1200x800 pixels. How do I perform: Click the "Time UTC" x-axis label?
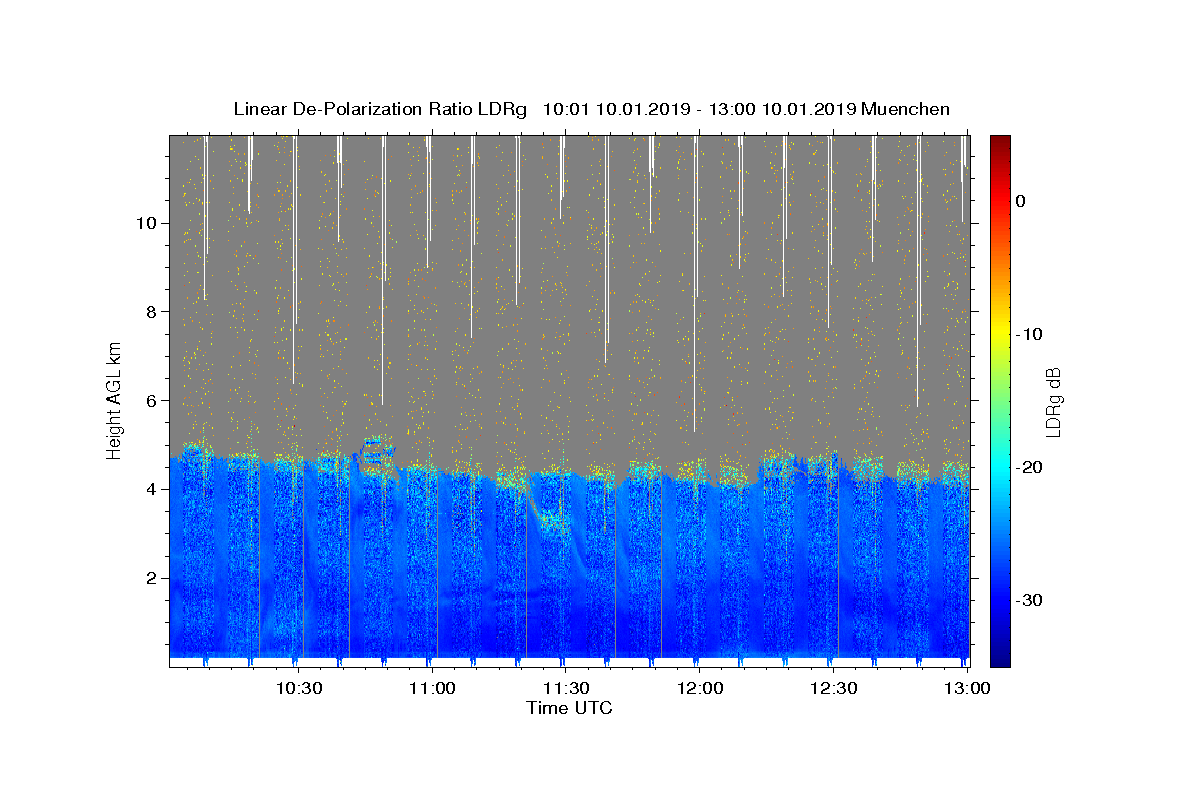[x=569, y=708]
